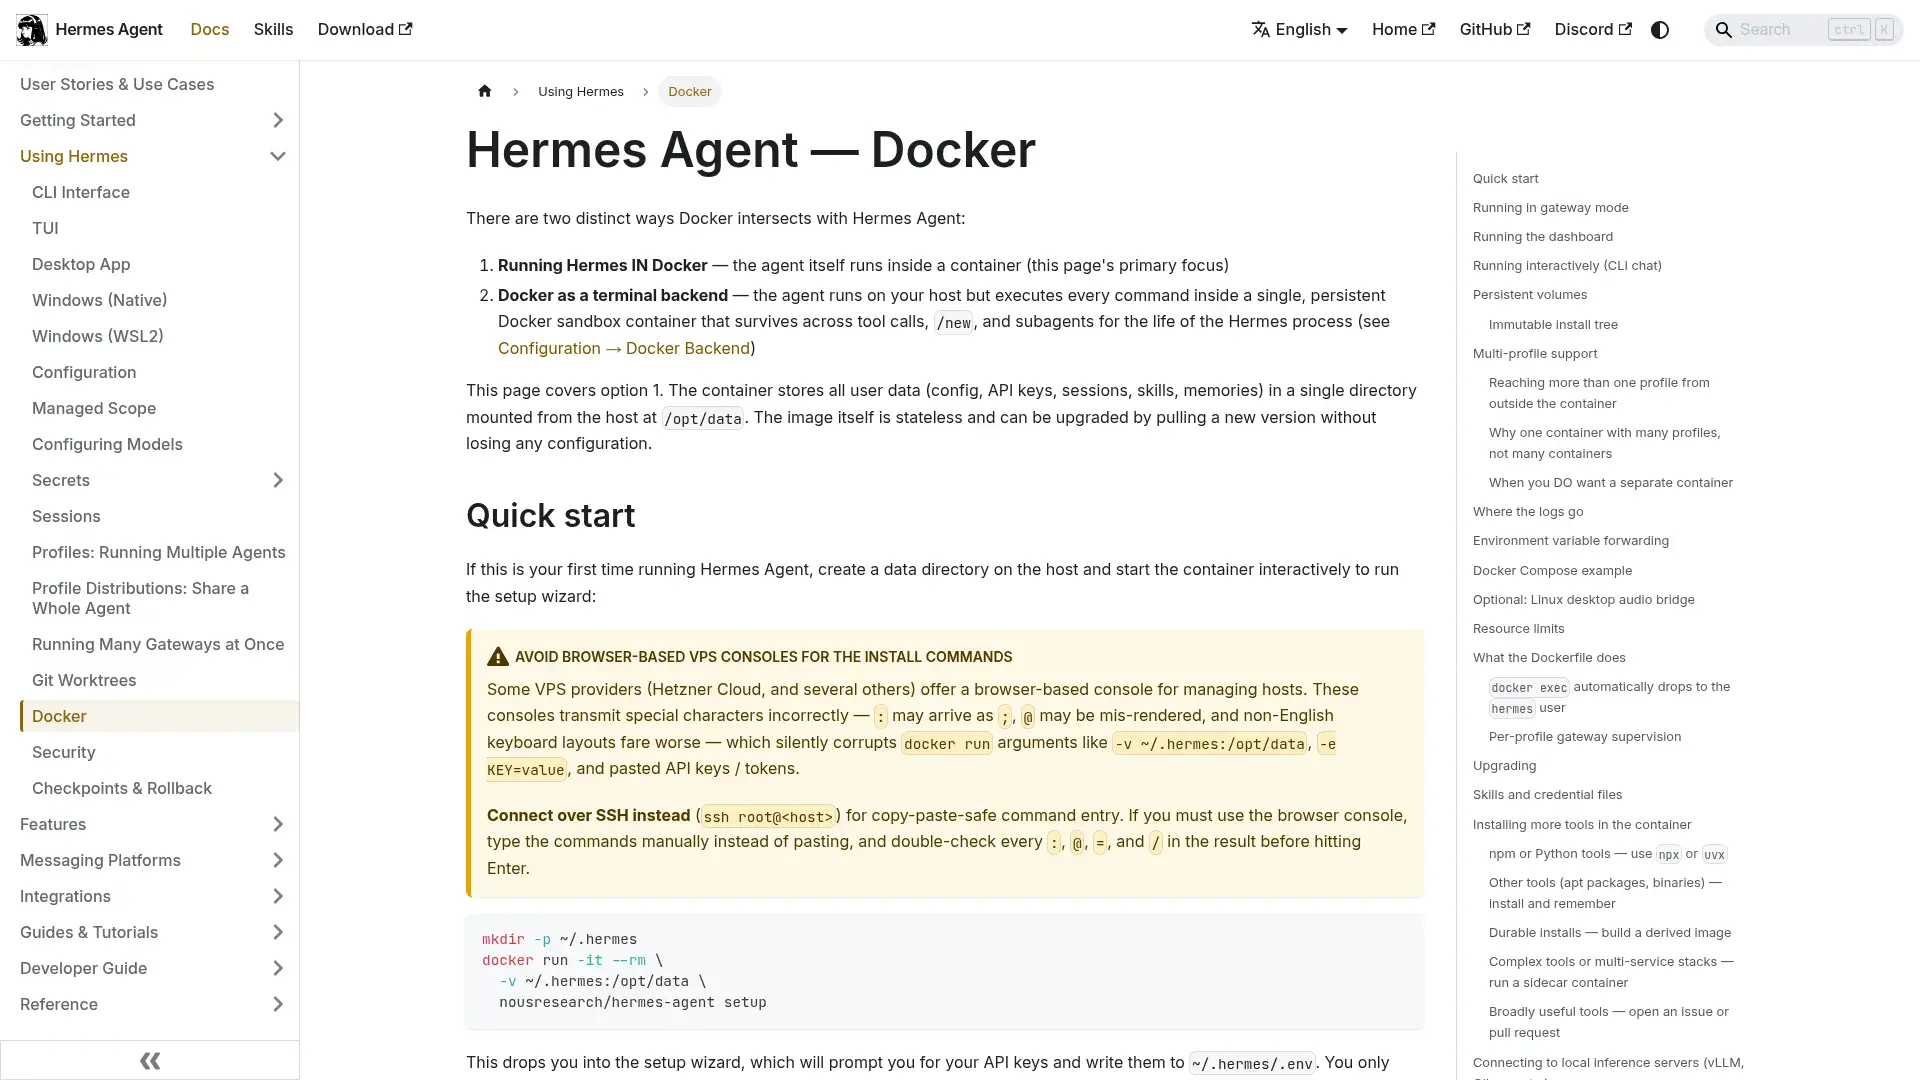The width and height of the screenshot is (1920, 1080).
Task: Expand the Reference section
Action: point(277,1004)
